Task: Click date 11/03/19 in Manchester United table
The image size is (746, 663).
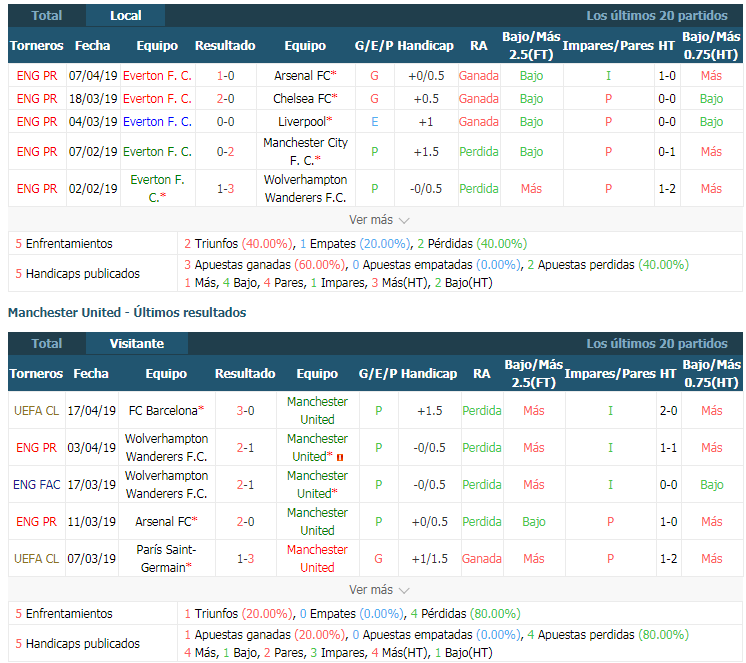Action: (91, 521)
